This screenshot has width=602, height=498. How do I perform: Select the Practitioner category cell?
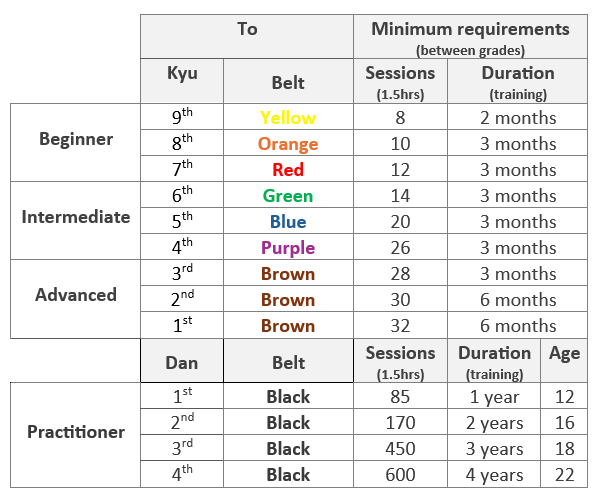coord(76,435)
